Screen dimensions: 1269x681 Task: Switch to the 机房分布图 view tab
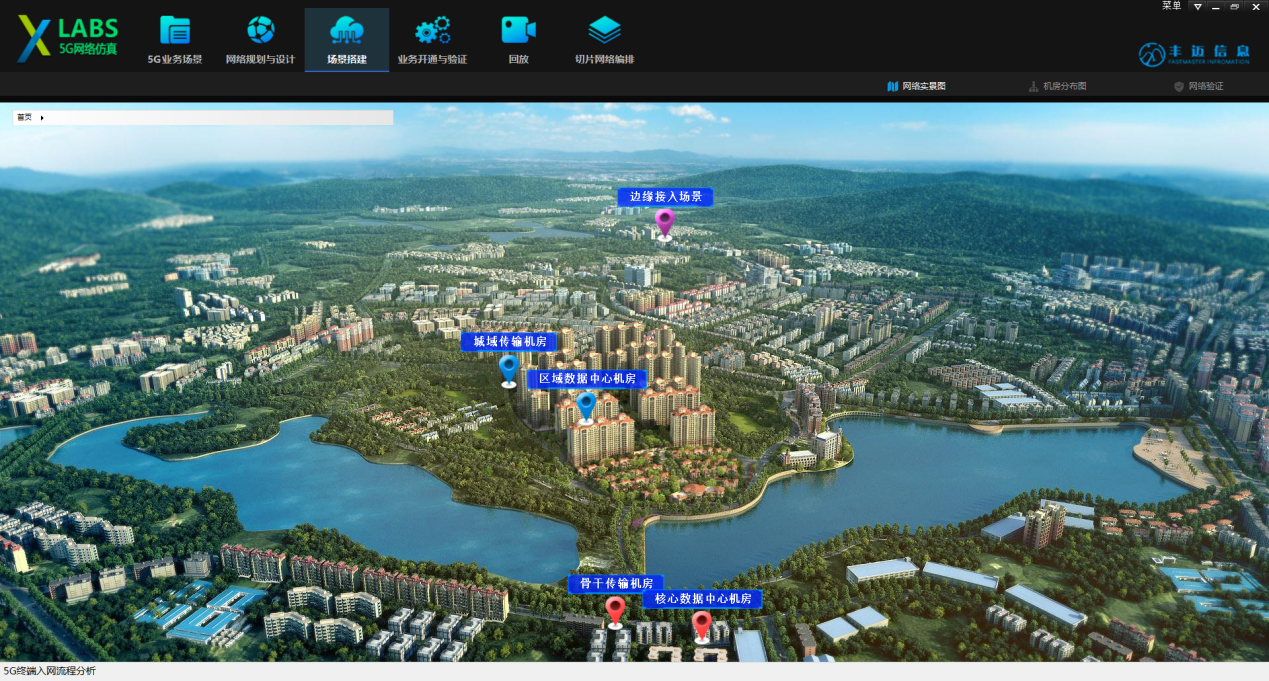1057,86
